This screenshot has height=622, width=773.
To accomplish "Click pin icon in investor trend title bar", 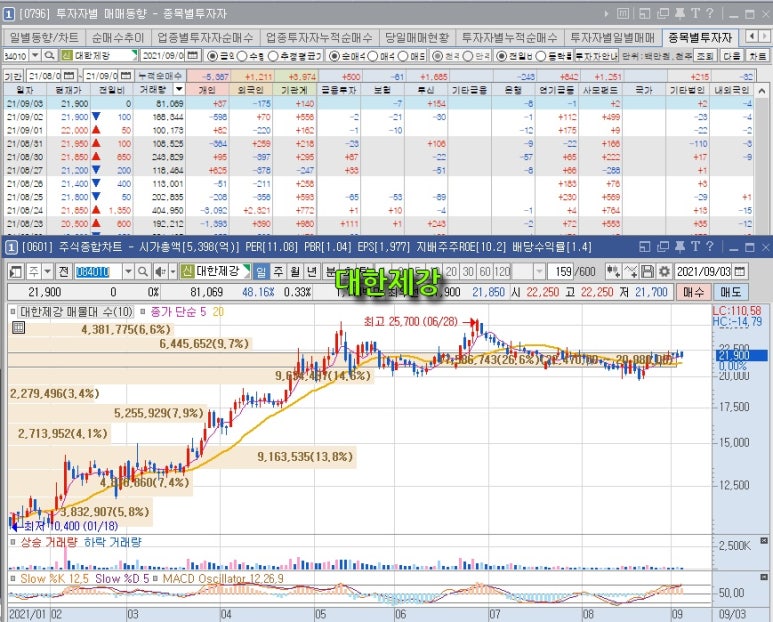I will pos(680,14).
